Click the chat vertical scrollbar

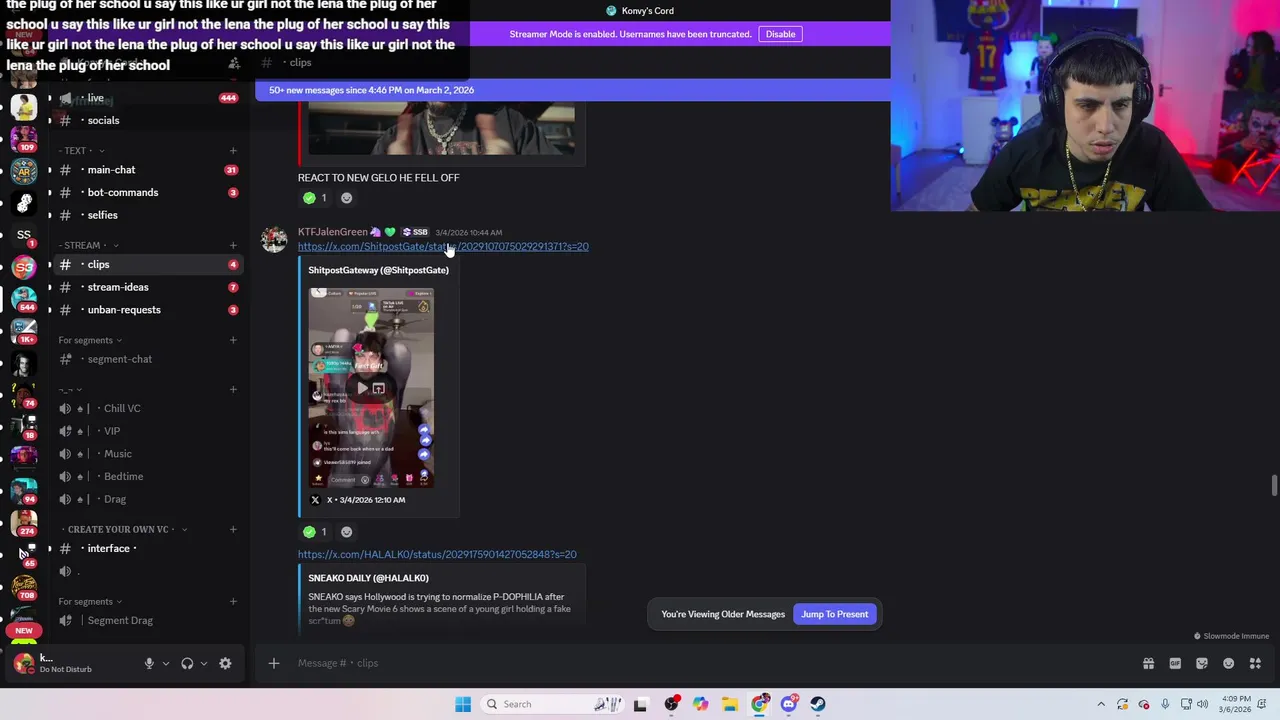click(1274, 486)
